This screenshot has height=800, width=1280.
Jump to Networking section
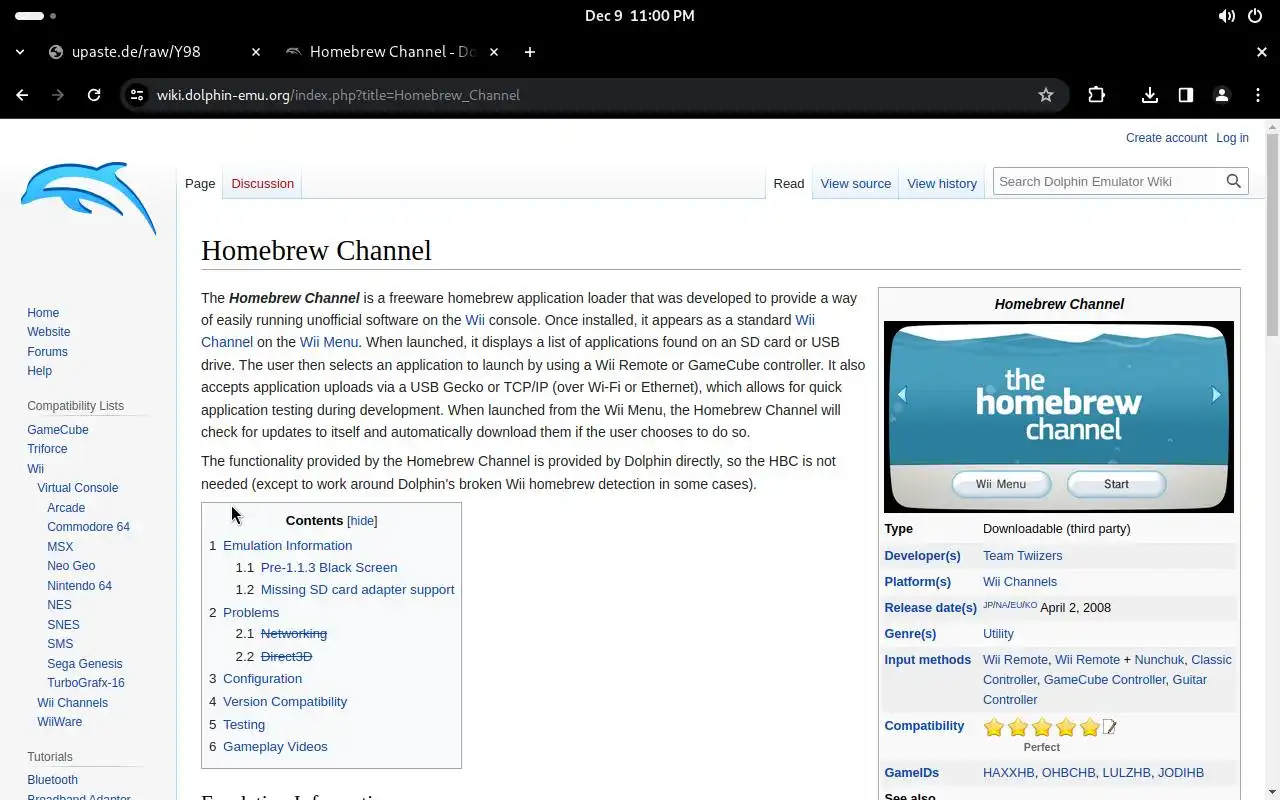click(294, 634)
